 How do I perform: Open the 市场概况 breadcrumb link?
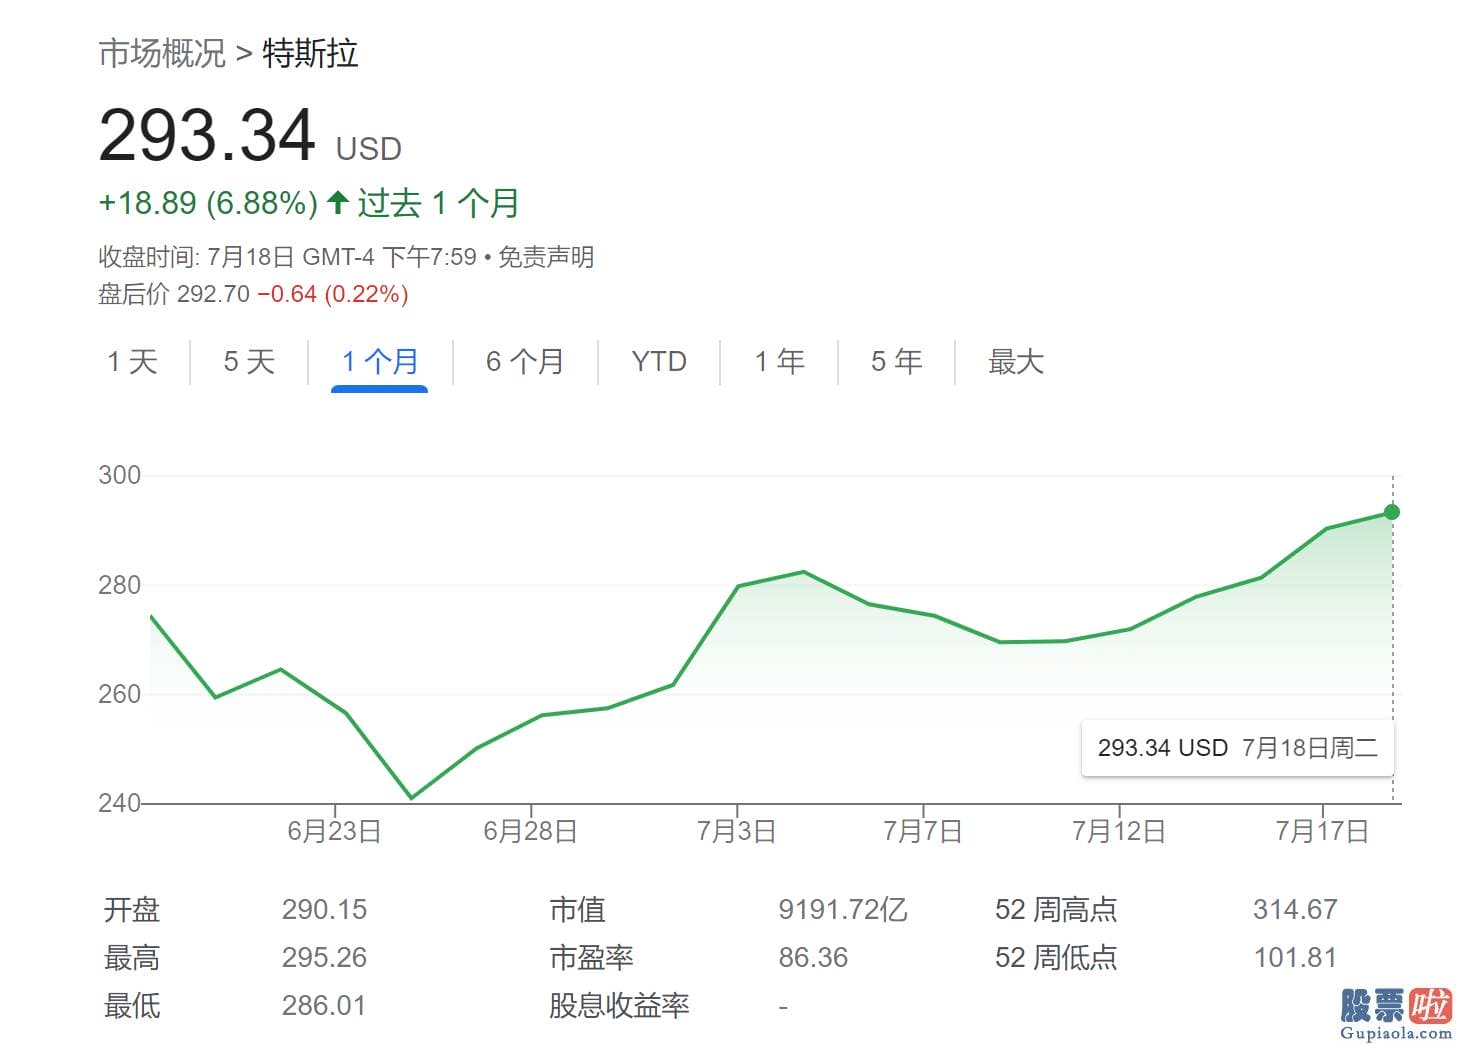pos(162,53)
